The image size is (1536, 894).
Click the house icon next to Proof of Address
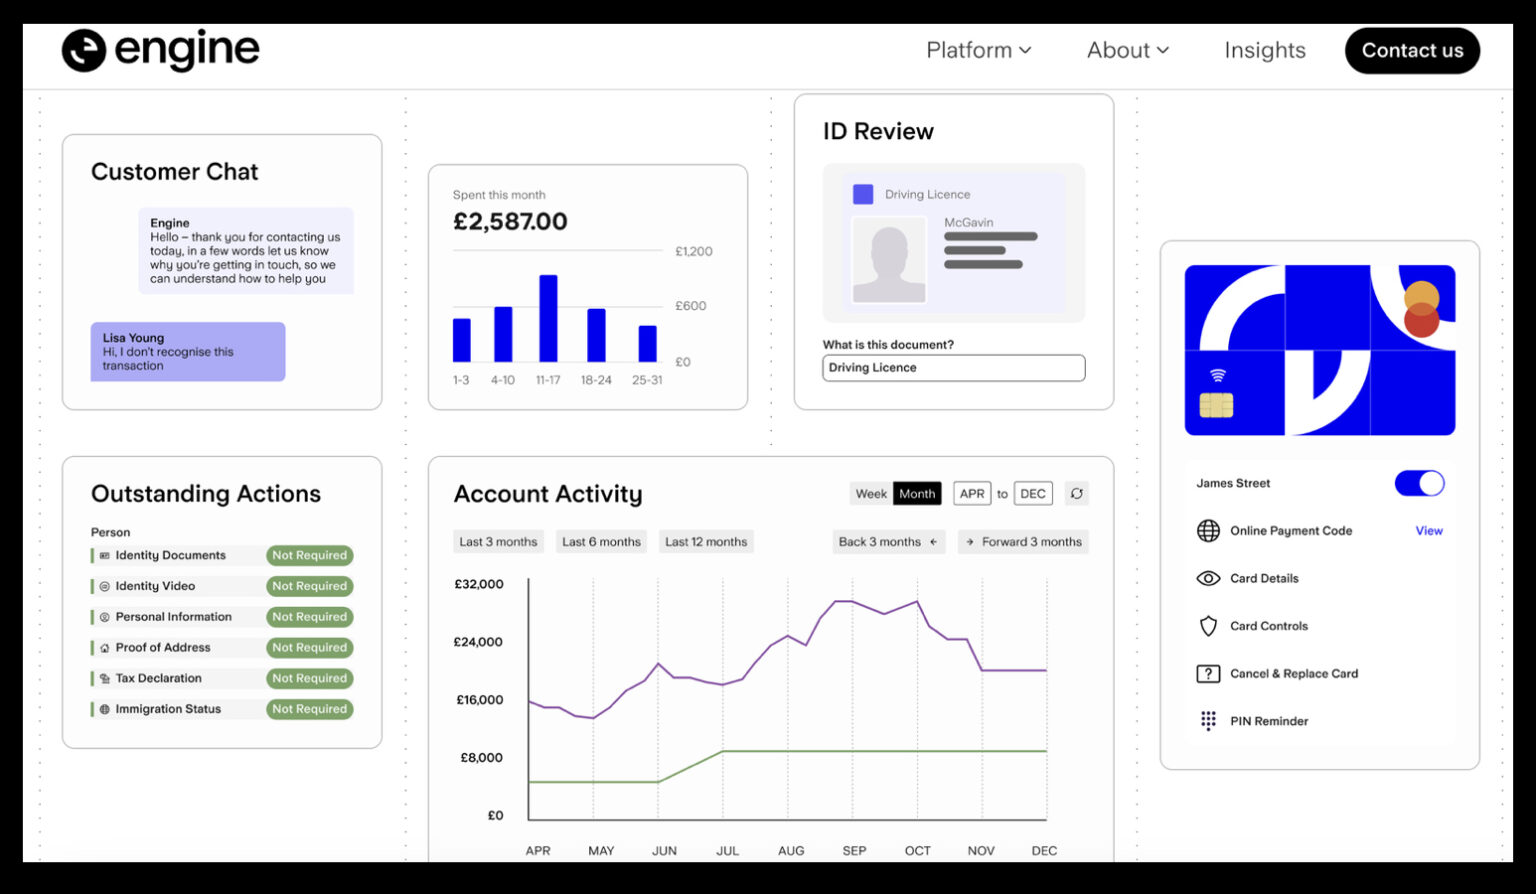[104, 647]
